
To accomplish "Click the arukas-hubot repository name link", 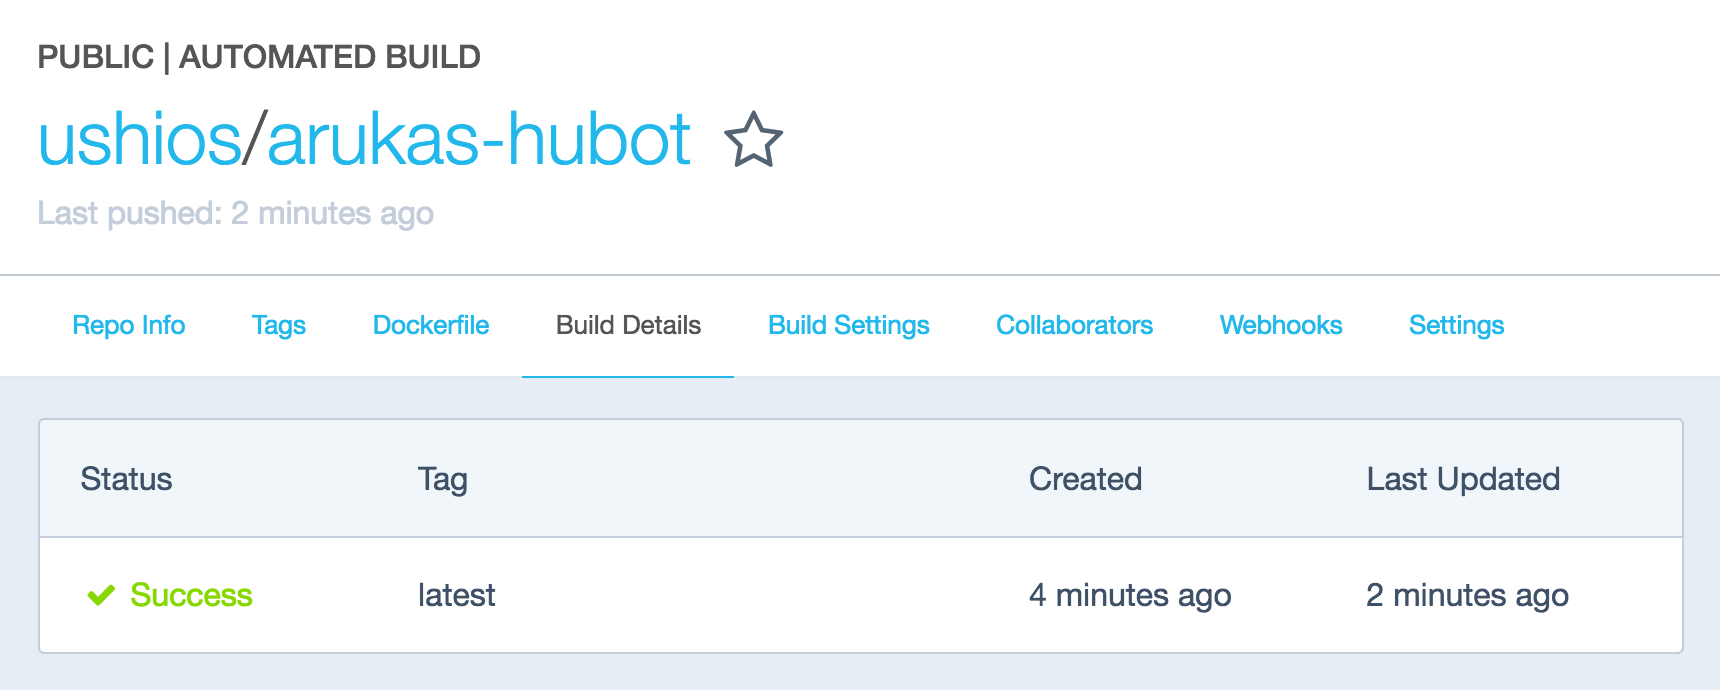I will point(479,139).
